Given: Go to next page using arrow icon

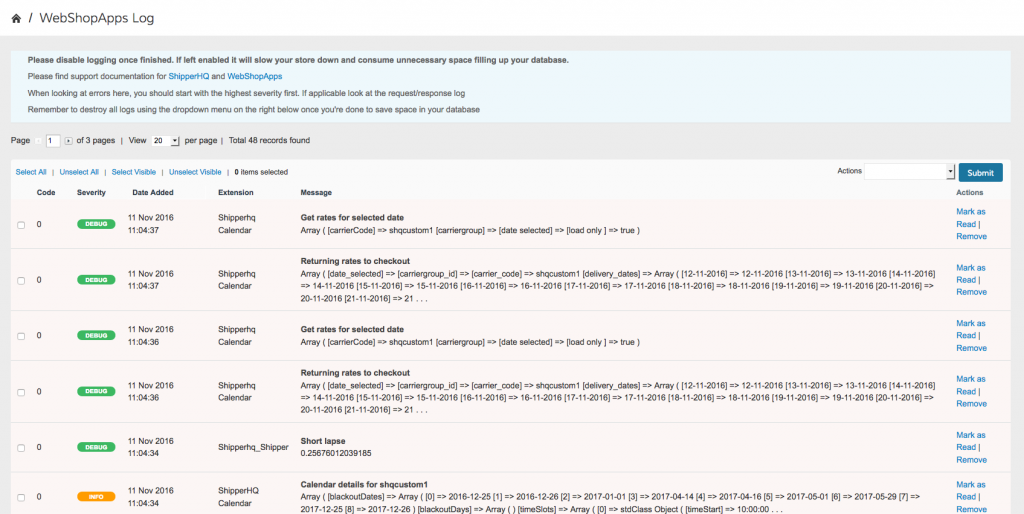Looking at the screenshot, I should (x=68, y=141).
